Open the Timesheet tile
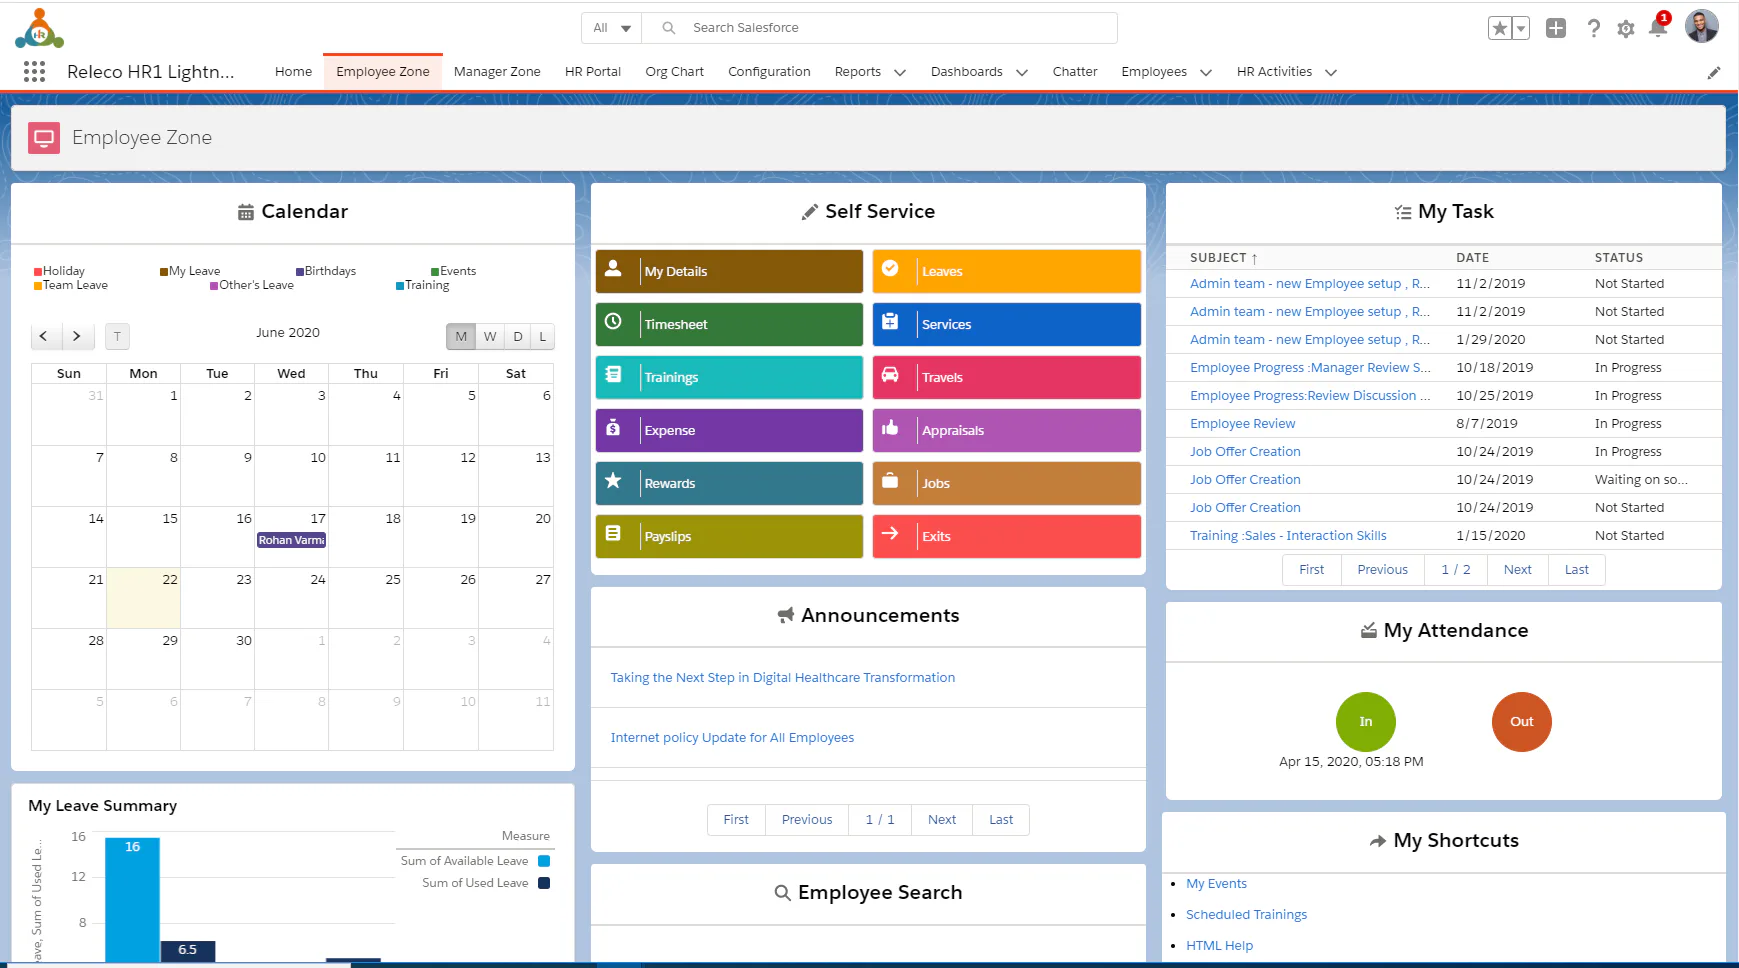 (729, 324)
